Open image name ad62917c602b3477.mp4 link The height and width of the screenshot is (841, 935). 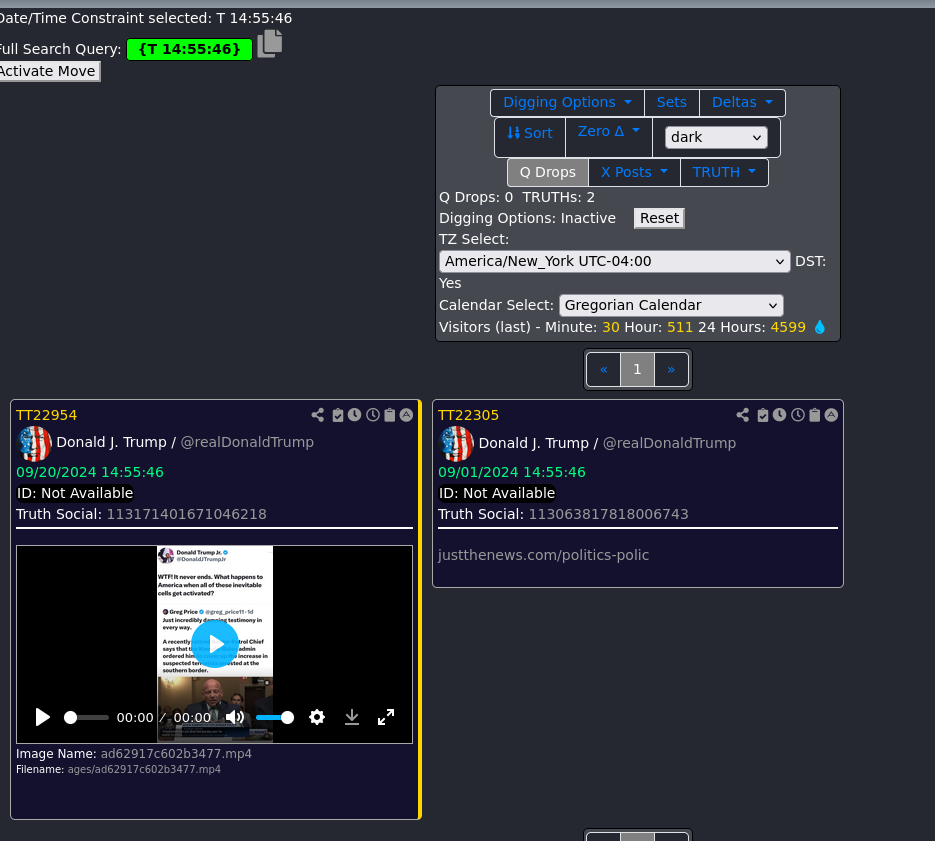click(176, 754)
